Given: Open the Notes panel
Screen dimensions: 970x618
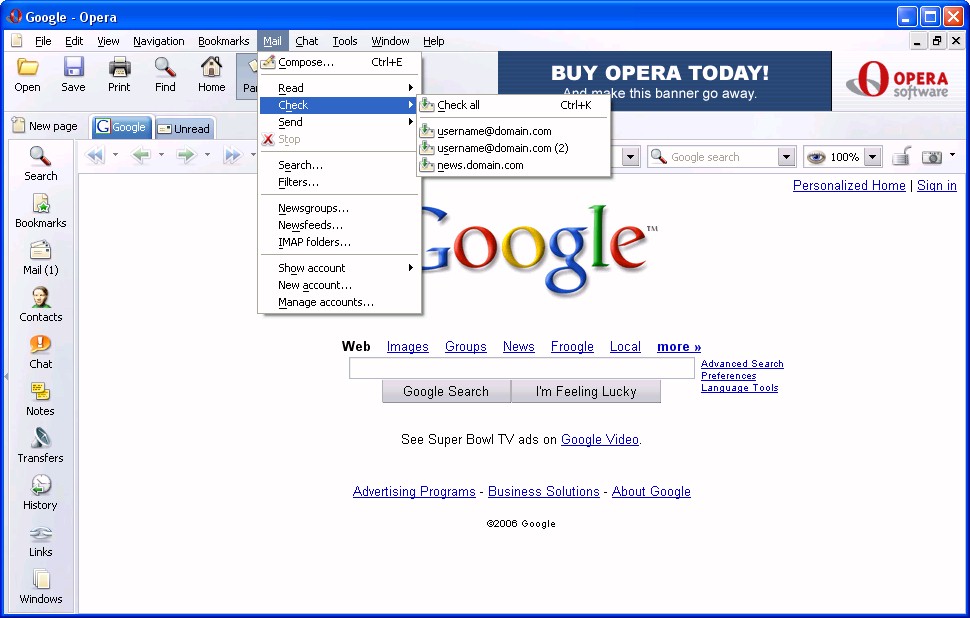Looking at the screenshot, I should (41, 398).
